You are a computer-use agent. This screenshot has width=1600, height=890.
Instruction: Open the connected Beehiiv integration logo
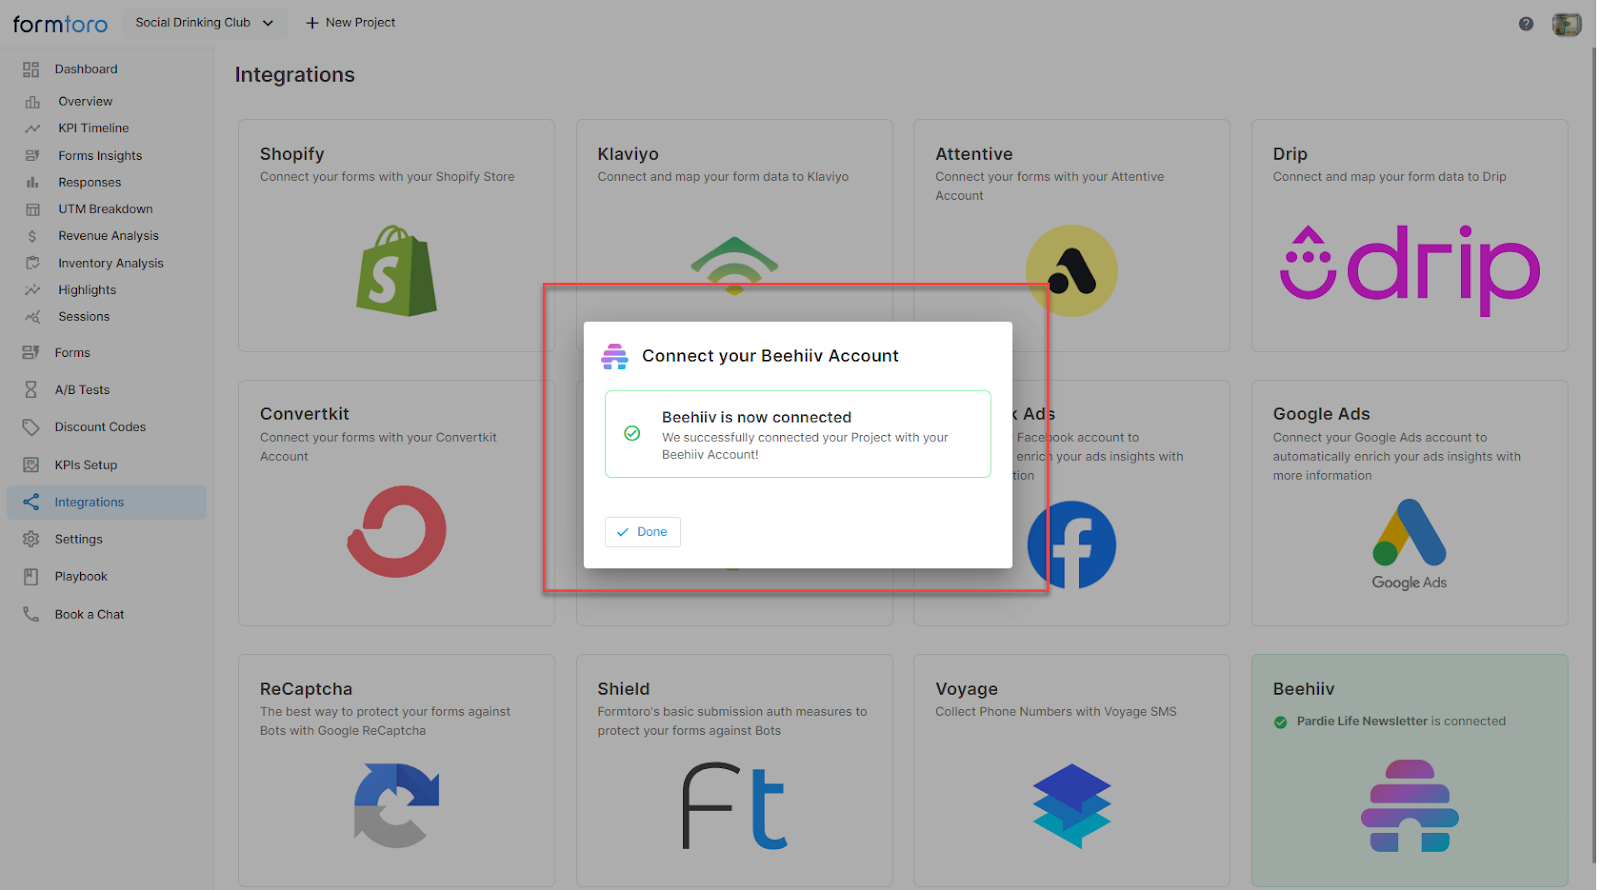click(1409, 806)
